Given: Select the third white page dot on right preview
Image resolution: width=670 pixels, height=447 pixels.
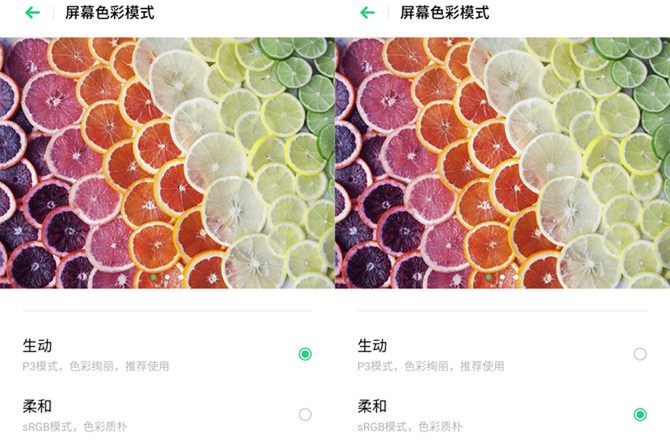Looking at the screenshot, I should pos(516,277).
